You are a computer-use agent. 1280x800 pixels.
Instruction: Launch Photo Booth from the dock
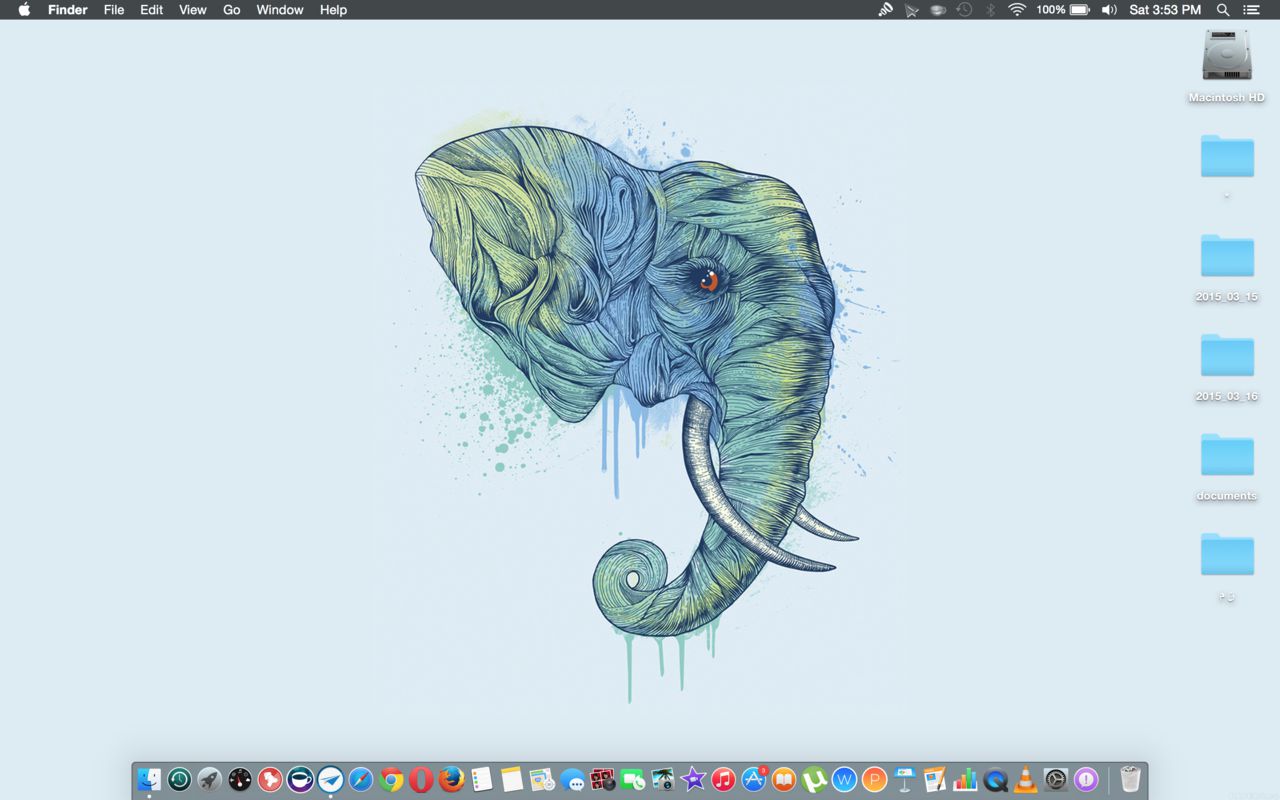pos(602,779)
